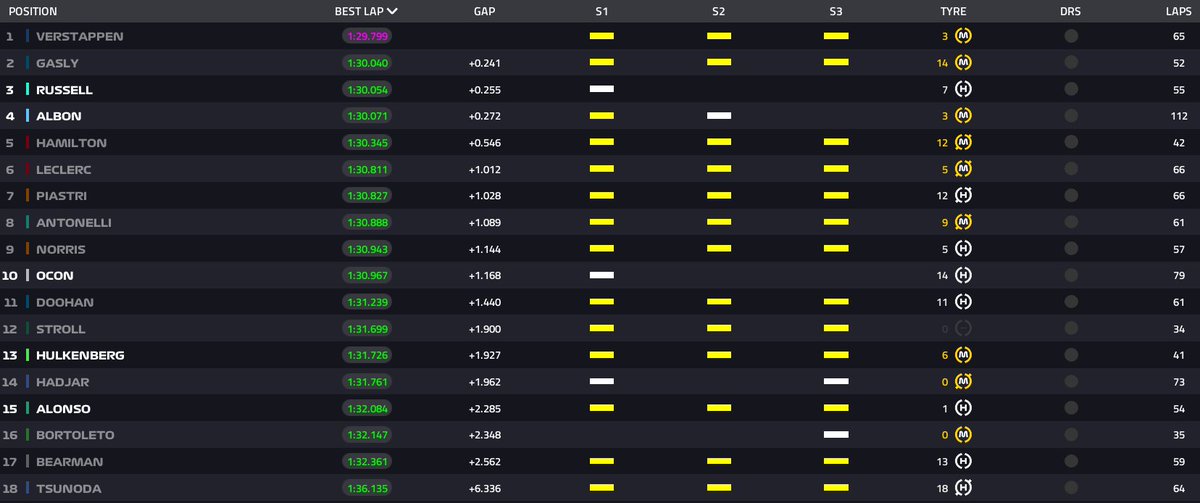Click Bortoleto's medium tyre icon
Image resolution: width=1200 pixels, height=503 pixels.
tap(964, 435)
